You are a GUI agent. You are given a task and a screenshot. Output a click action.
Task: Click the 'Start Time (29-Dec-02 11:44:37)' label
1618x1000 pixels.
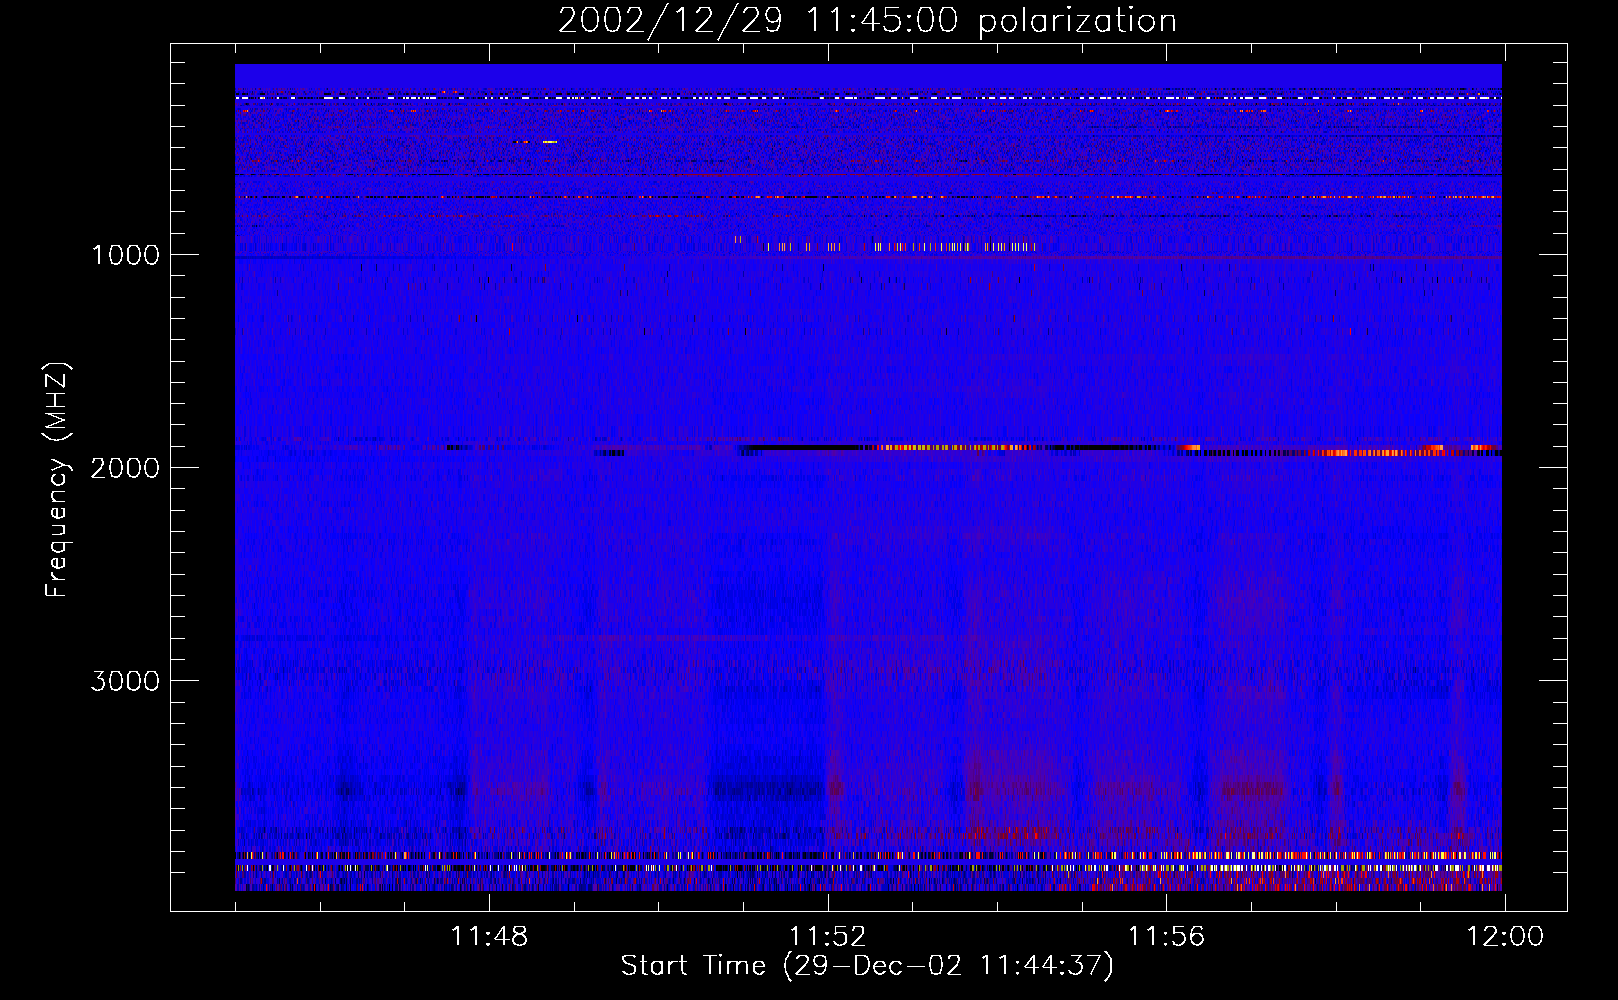[x=867, y=966]
